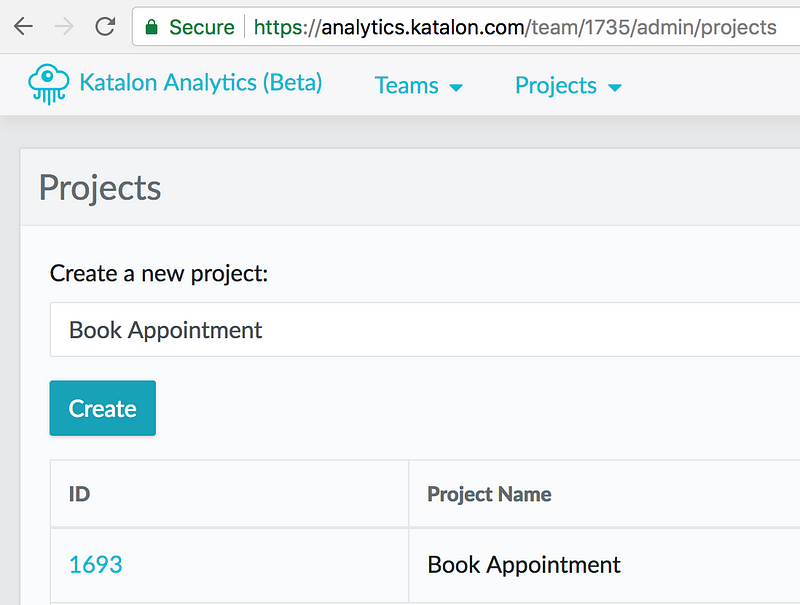Click the ID column header

[80, 494]
